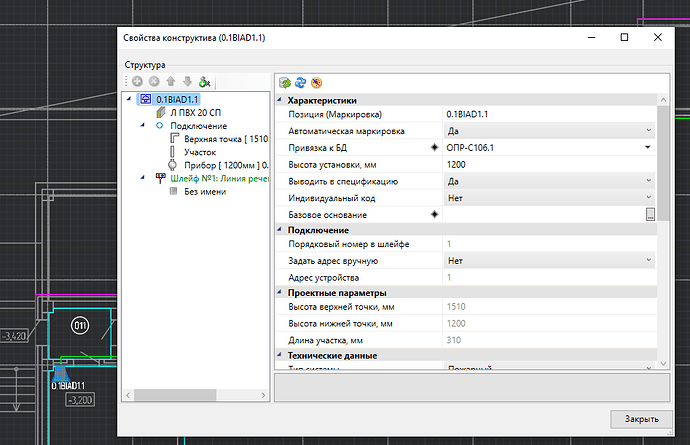Collapse the Характеристики section
690x445 pixels.
pyautogui.click(x=280, y=100)
